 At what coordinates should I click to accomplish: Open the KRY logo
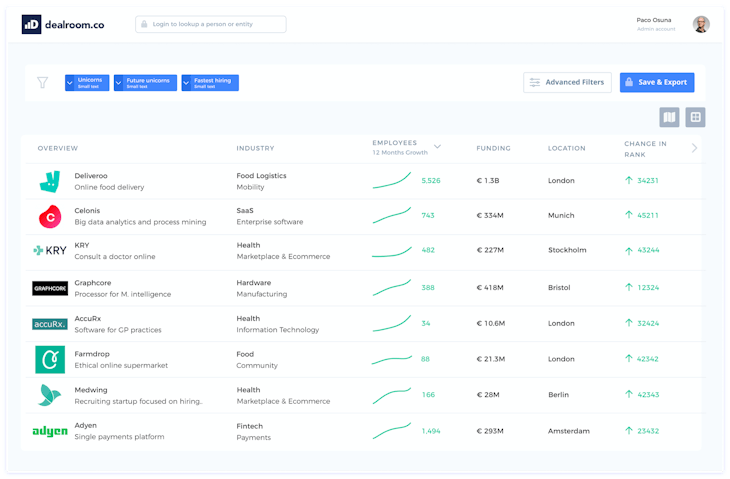tap(50, 251)
